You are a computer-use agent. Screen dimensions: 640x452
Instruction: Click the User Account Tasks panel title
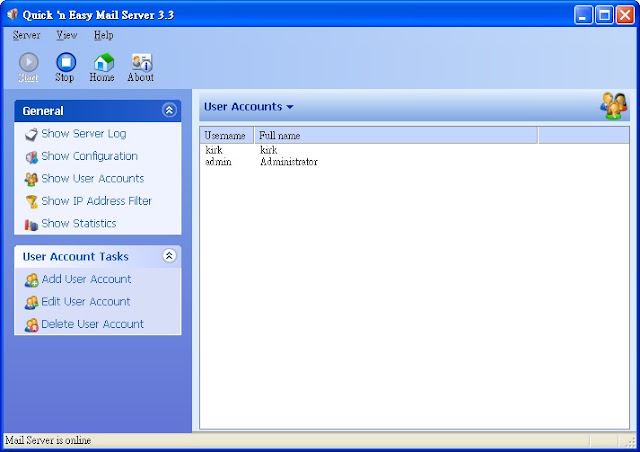tap(76, 256)
